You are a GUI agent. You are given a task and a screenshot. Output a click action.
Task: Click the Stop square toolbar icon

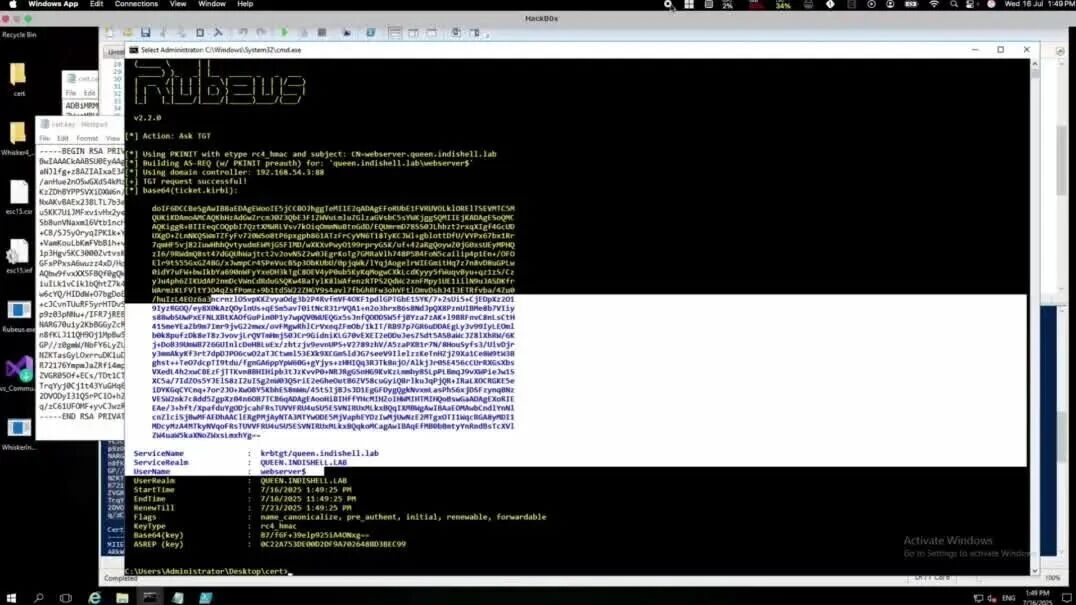(x=322, y=32)
